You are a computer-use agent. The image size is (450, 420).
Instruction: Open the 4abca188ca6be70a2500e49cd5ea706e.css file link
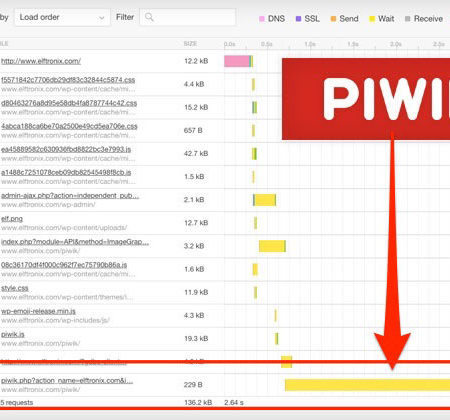tap(69, 126)
